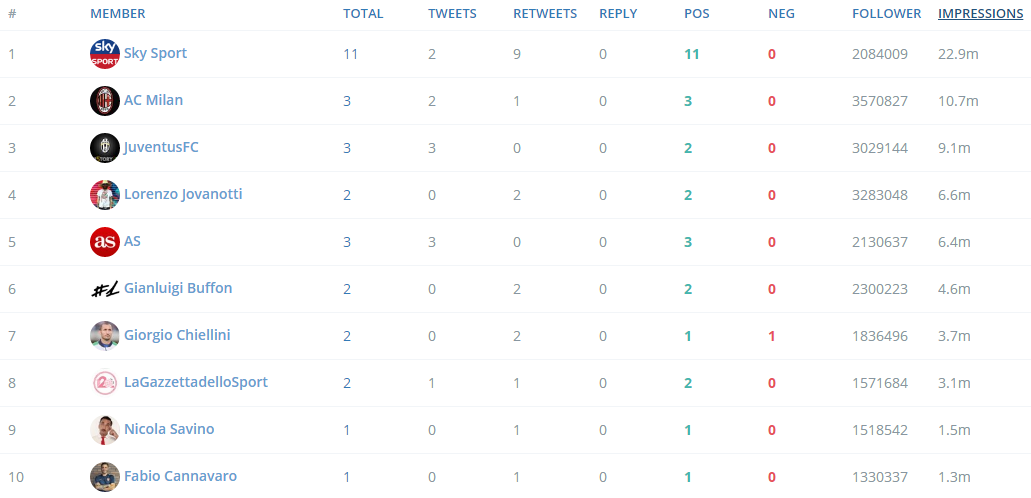Click Gianluigi Buffon's signature avatar
The image size is (1031, 498).
pos(105,289)
